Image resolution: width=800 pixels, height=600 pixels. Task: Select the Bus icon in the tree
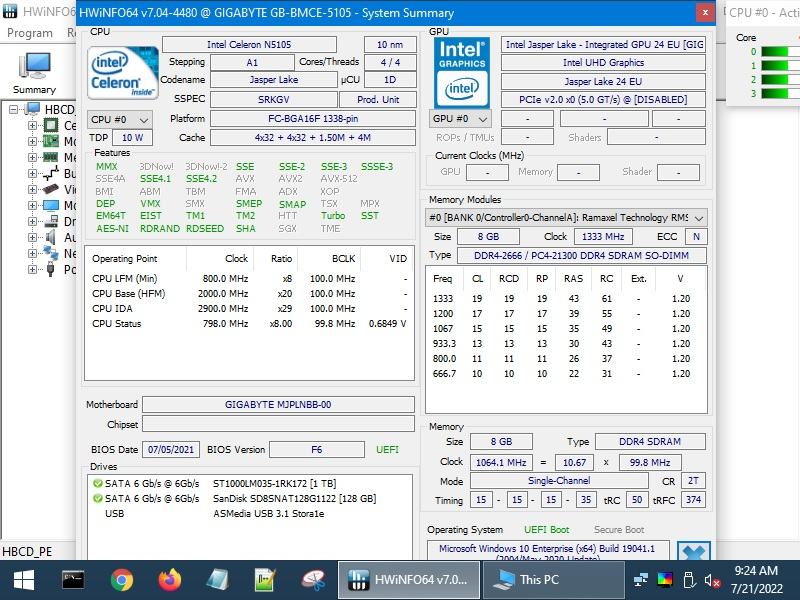point(51,173)
